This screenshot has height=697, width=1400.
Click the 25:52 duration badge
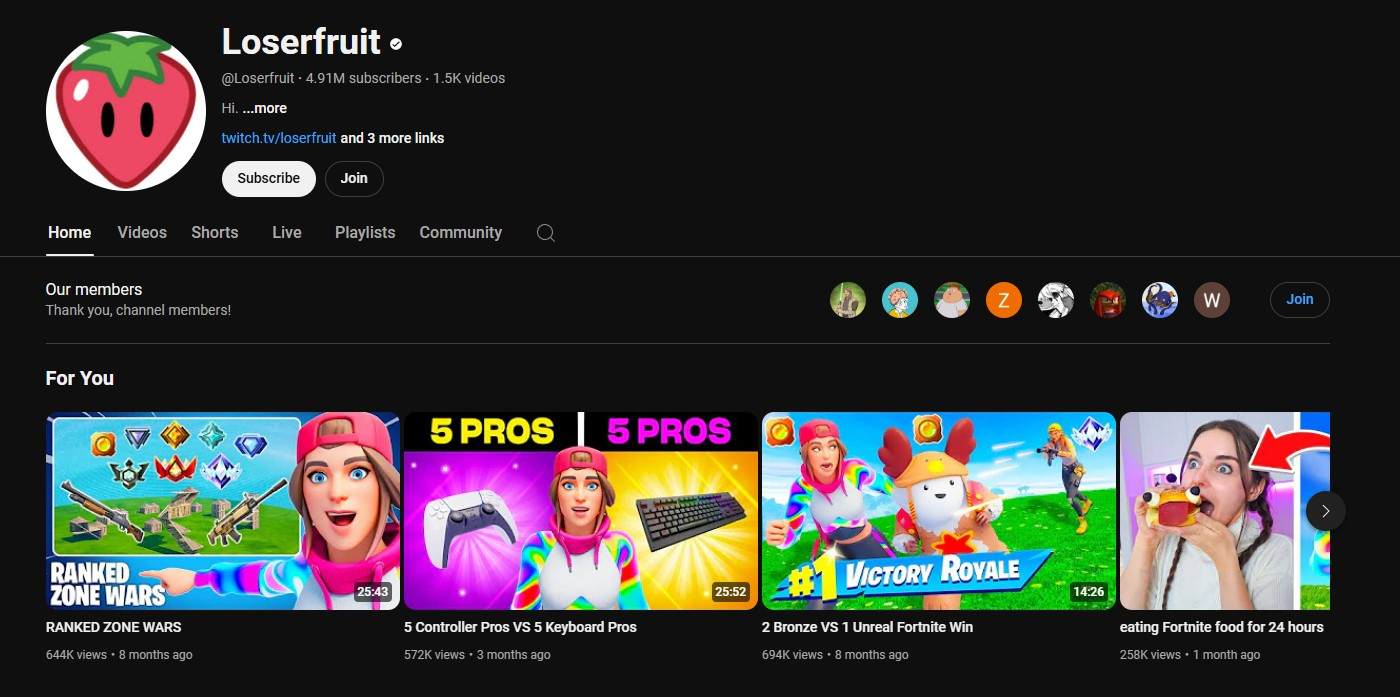click(730, 592)
